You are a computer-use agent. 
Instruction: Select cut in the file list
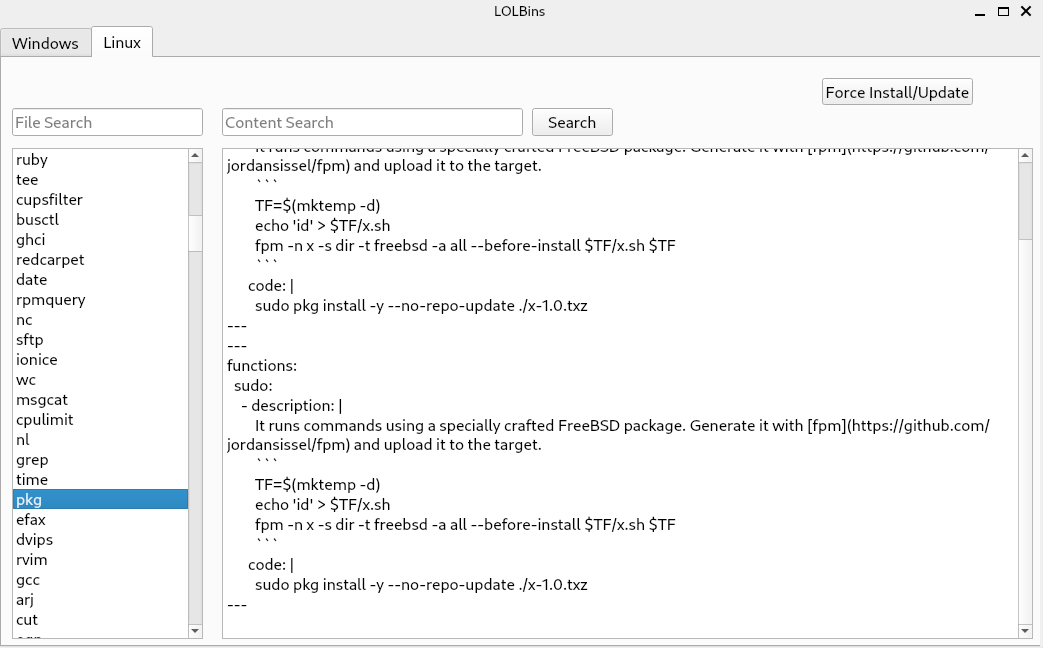point(100,619)
